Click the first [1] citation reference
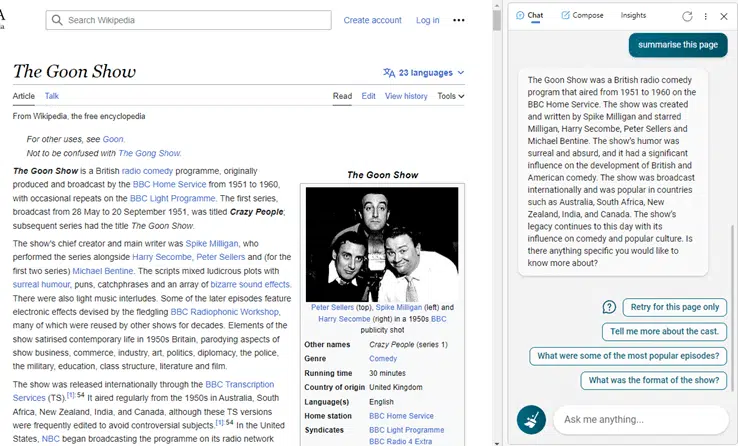Screen dimensions: 738x446 pyautogui.click(x=70, y=395)
